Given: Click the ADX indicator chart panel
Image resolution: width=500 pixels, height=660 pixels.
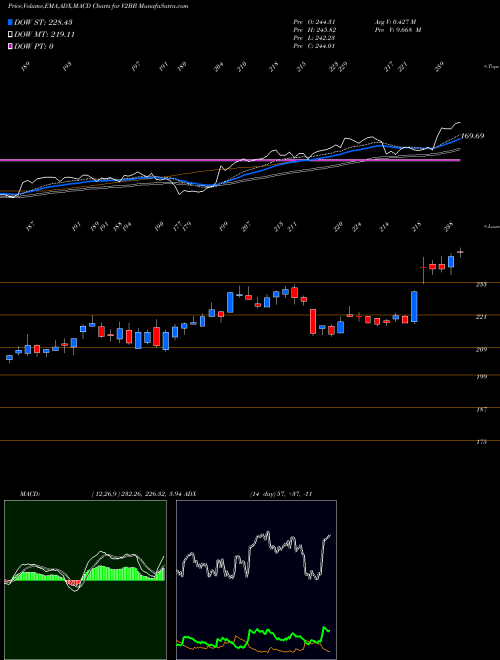Looking at the screenshot, I should click(256, 580).
